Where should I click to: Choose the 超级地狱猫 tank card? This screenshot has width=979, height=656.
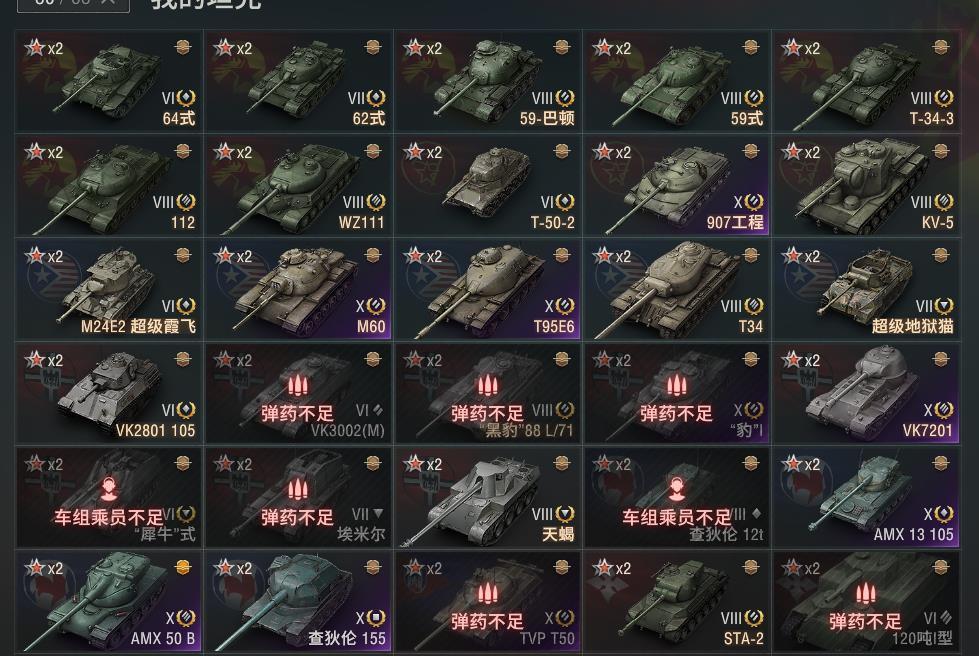(x=866, y=290)
